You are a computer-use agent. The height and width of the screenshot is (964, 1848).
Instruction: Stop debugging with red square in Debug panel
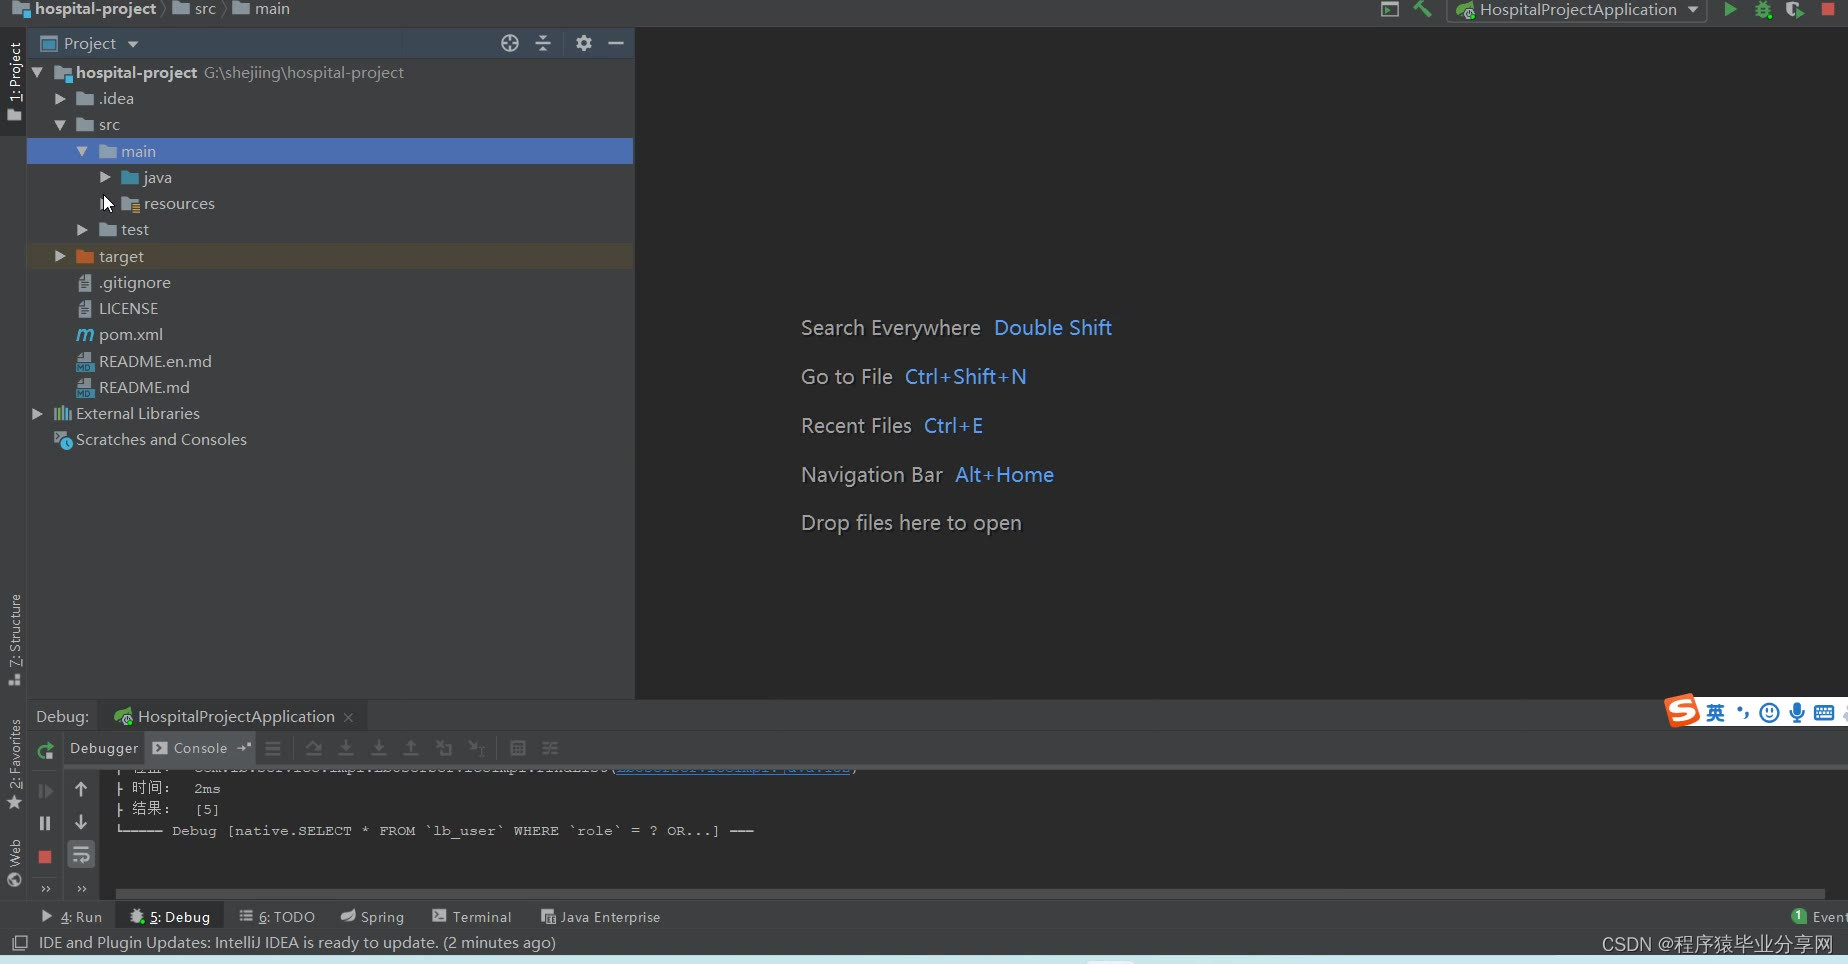(45, 857)
